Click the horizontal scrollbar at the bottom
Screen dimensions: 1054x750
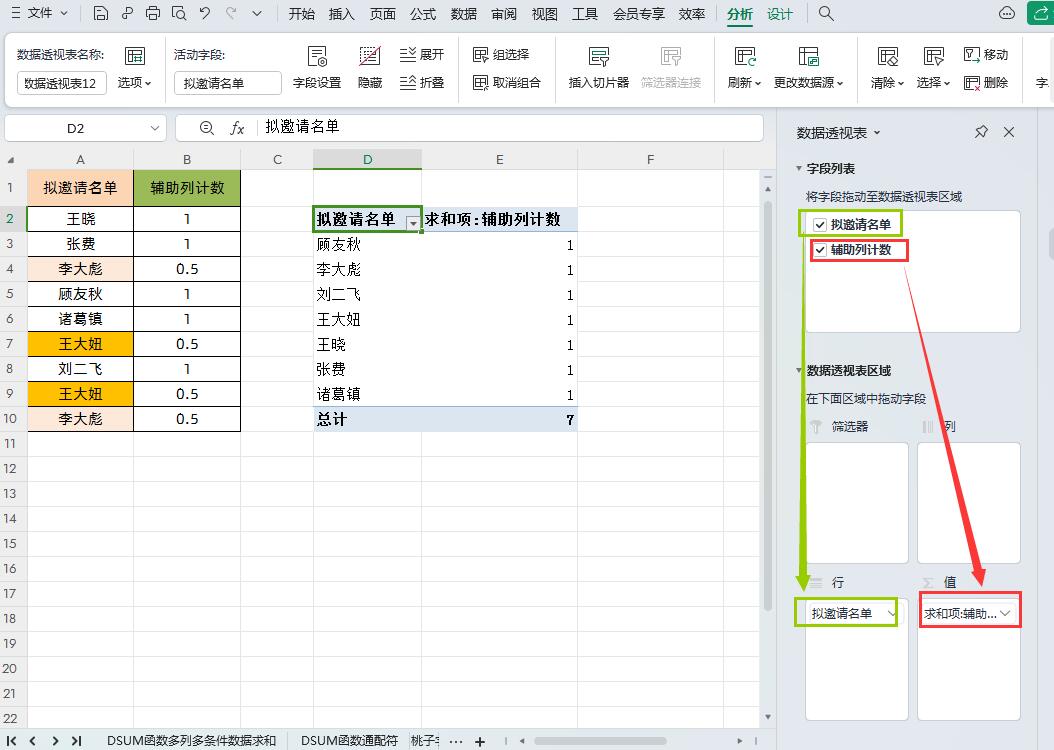[x=600, y=741]
